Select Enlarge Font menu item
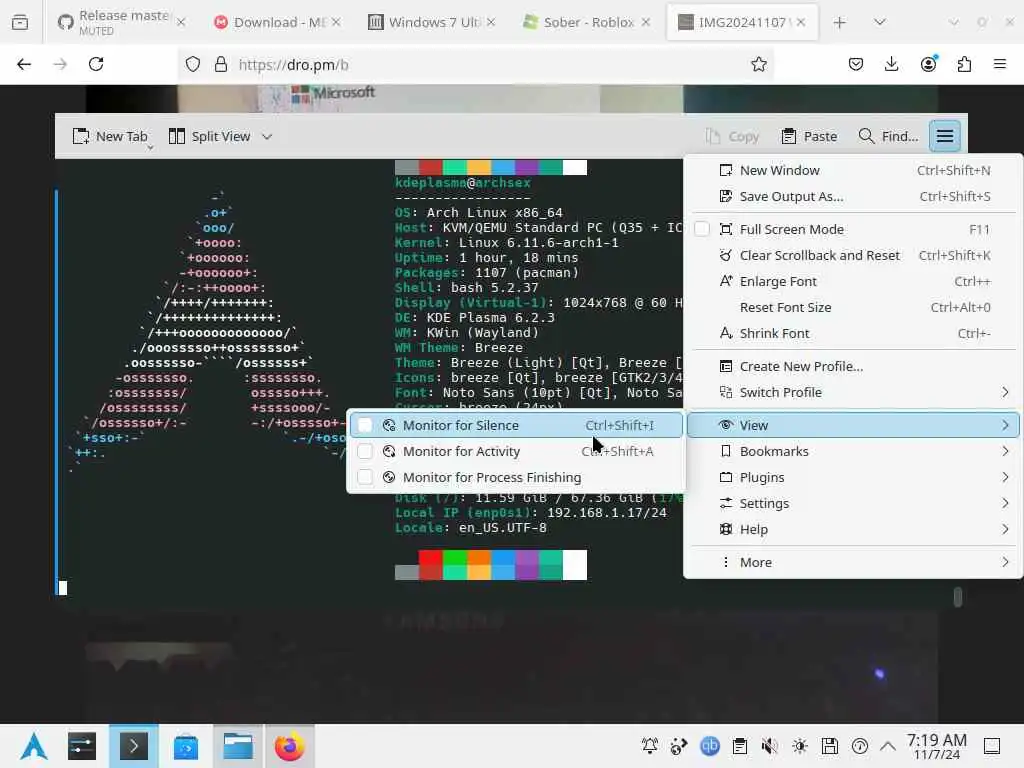This screenshot has height=768, width=1024. click(x=853, y=281)
